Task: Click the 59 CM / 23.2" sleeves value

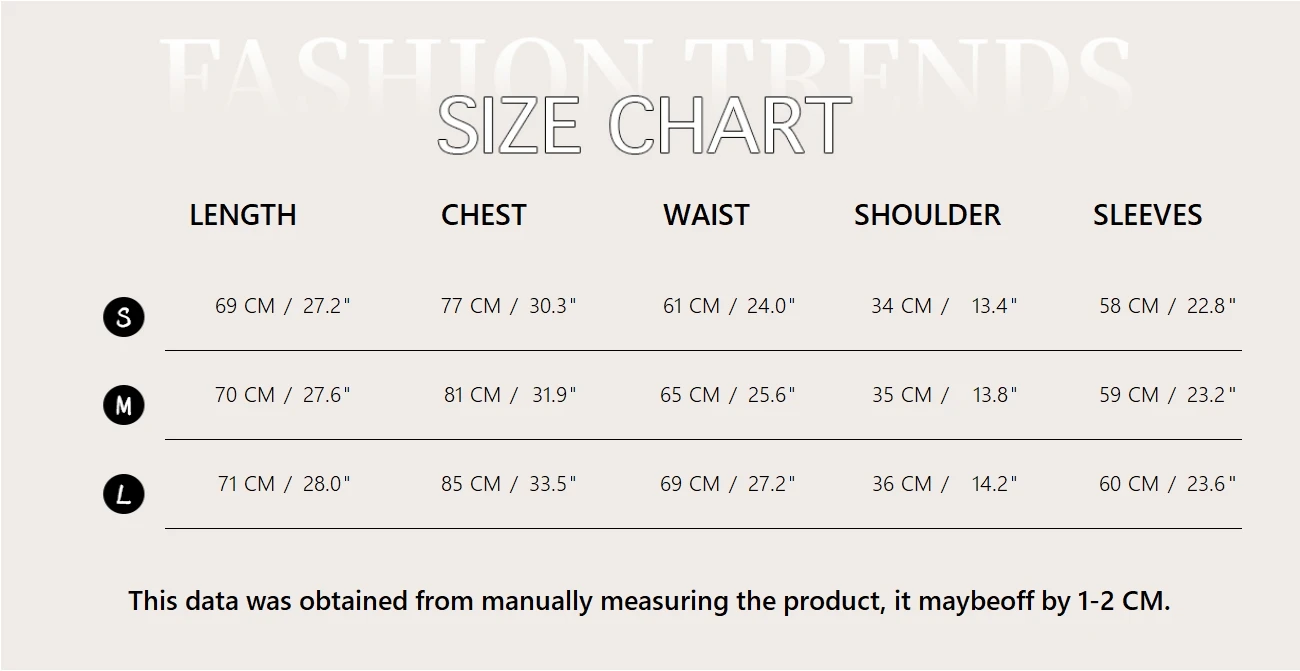Action: pos(1168,395)
